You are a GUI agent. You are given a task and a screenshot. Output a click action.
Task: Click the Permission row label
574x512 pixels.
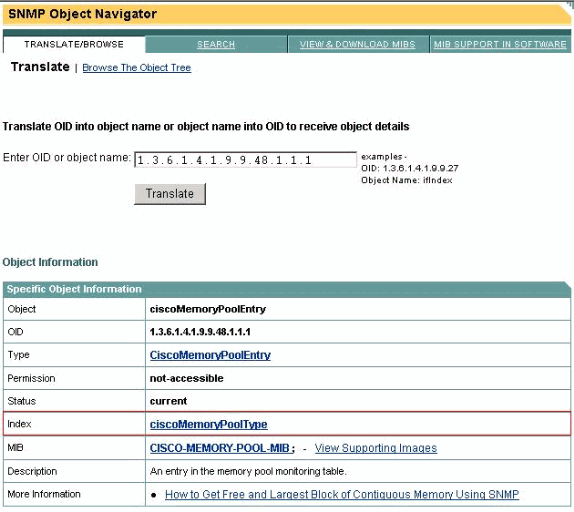[x=31, y=378]
